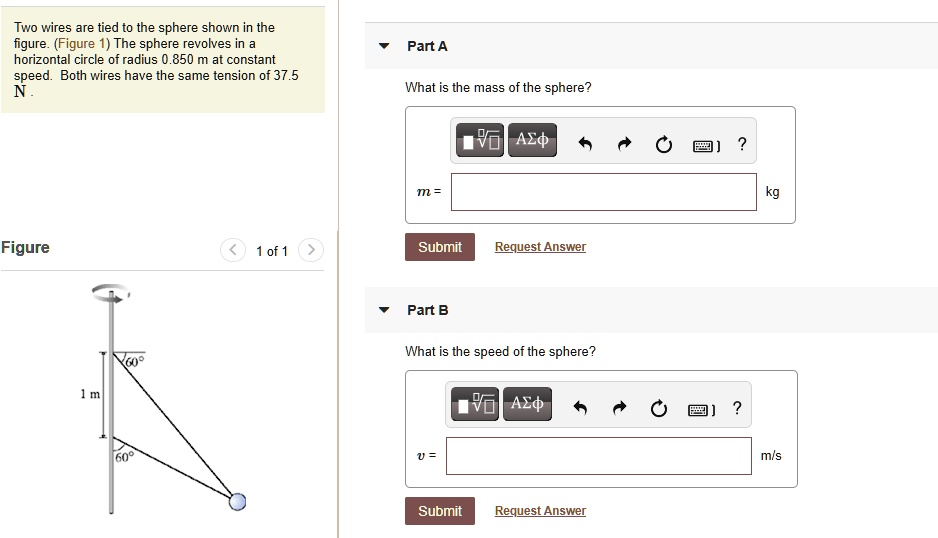938x538 pixels.
Task: Go to previous figure arrow
Action: tap(233, 250)
